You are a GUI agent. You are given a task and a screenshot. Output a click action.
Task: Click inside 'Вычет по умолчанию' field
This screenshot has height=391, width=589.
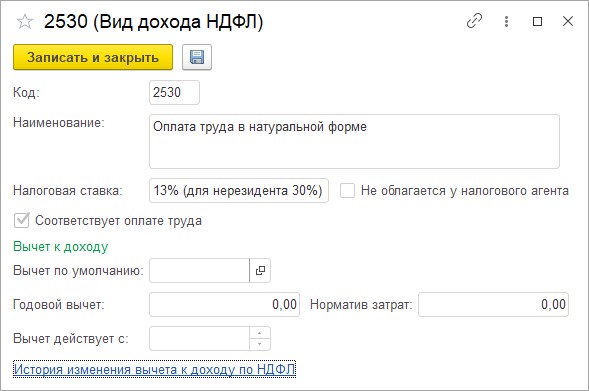pos(199,270)
